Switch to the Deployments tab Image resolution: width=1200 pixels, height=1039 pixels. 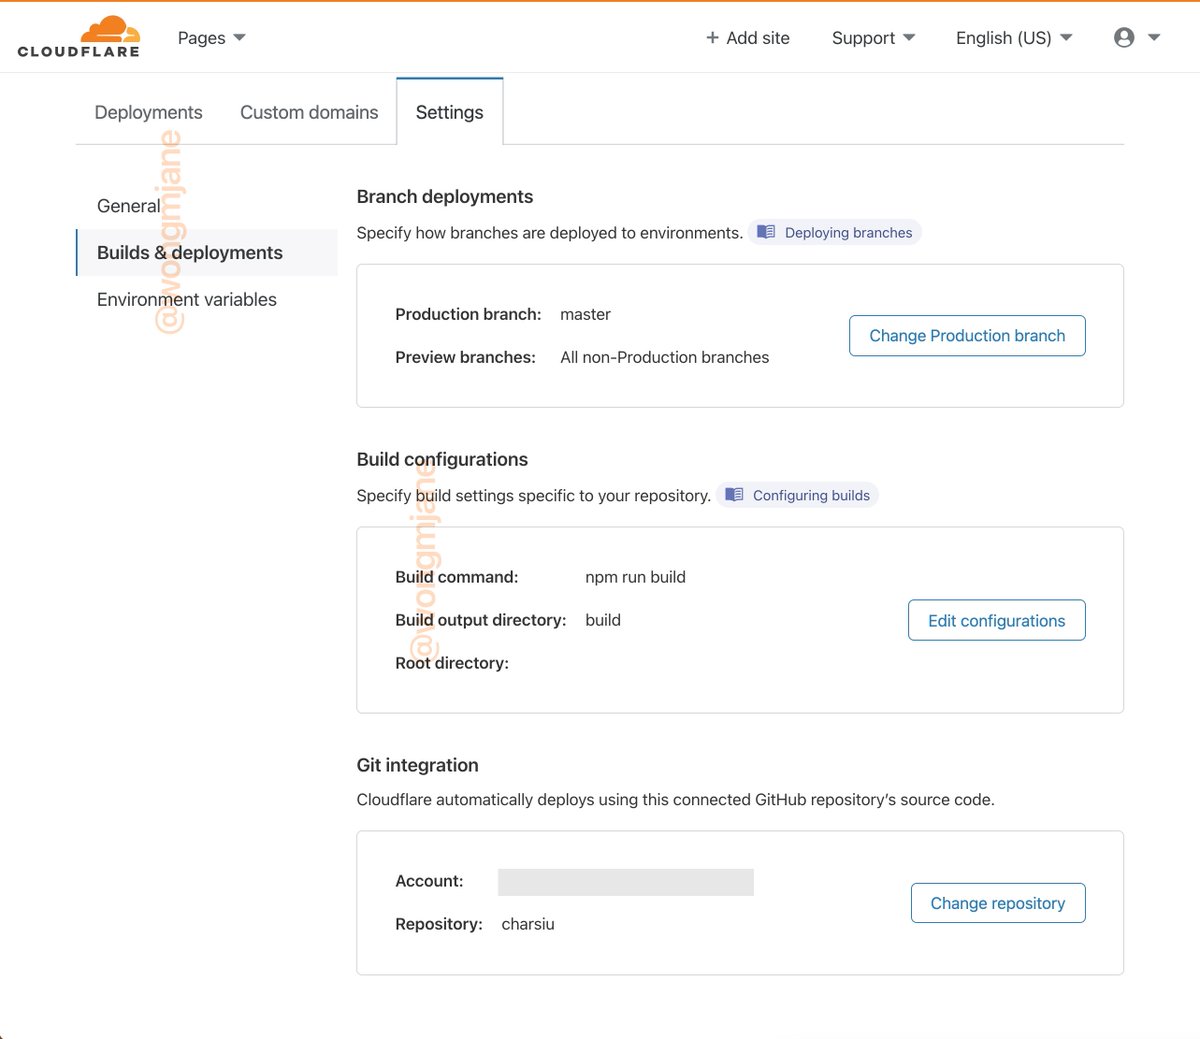[148, 112]
